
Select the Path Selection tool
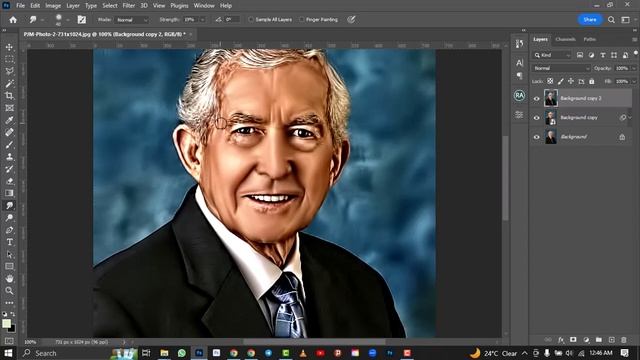[x=9, y=254]
